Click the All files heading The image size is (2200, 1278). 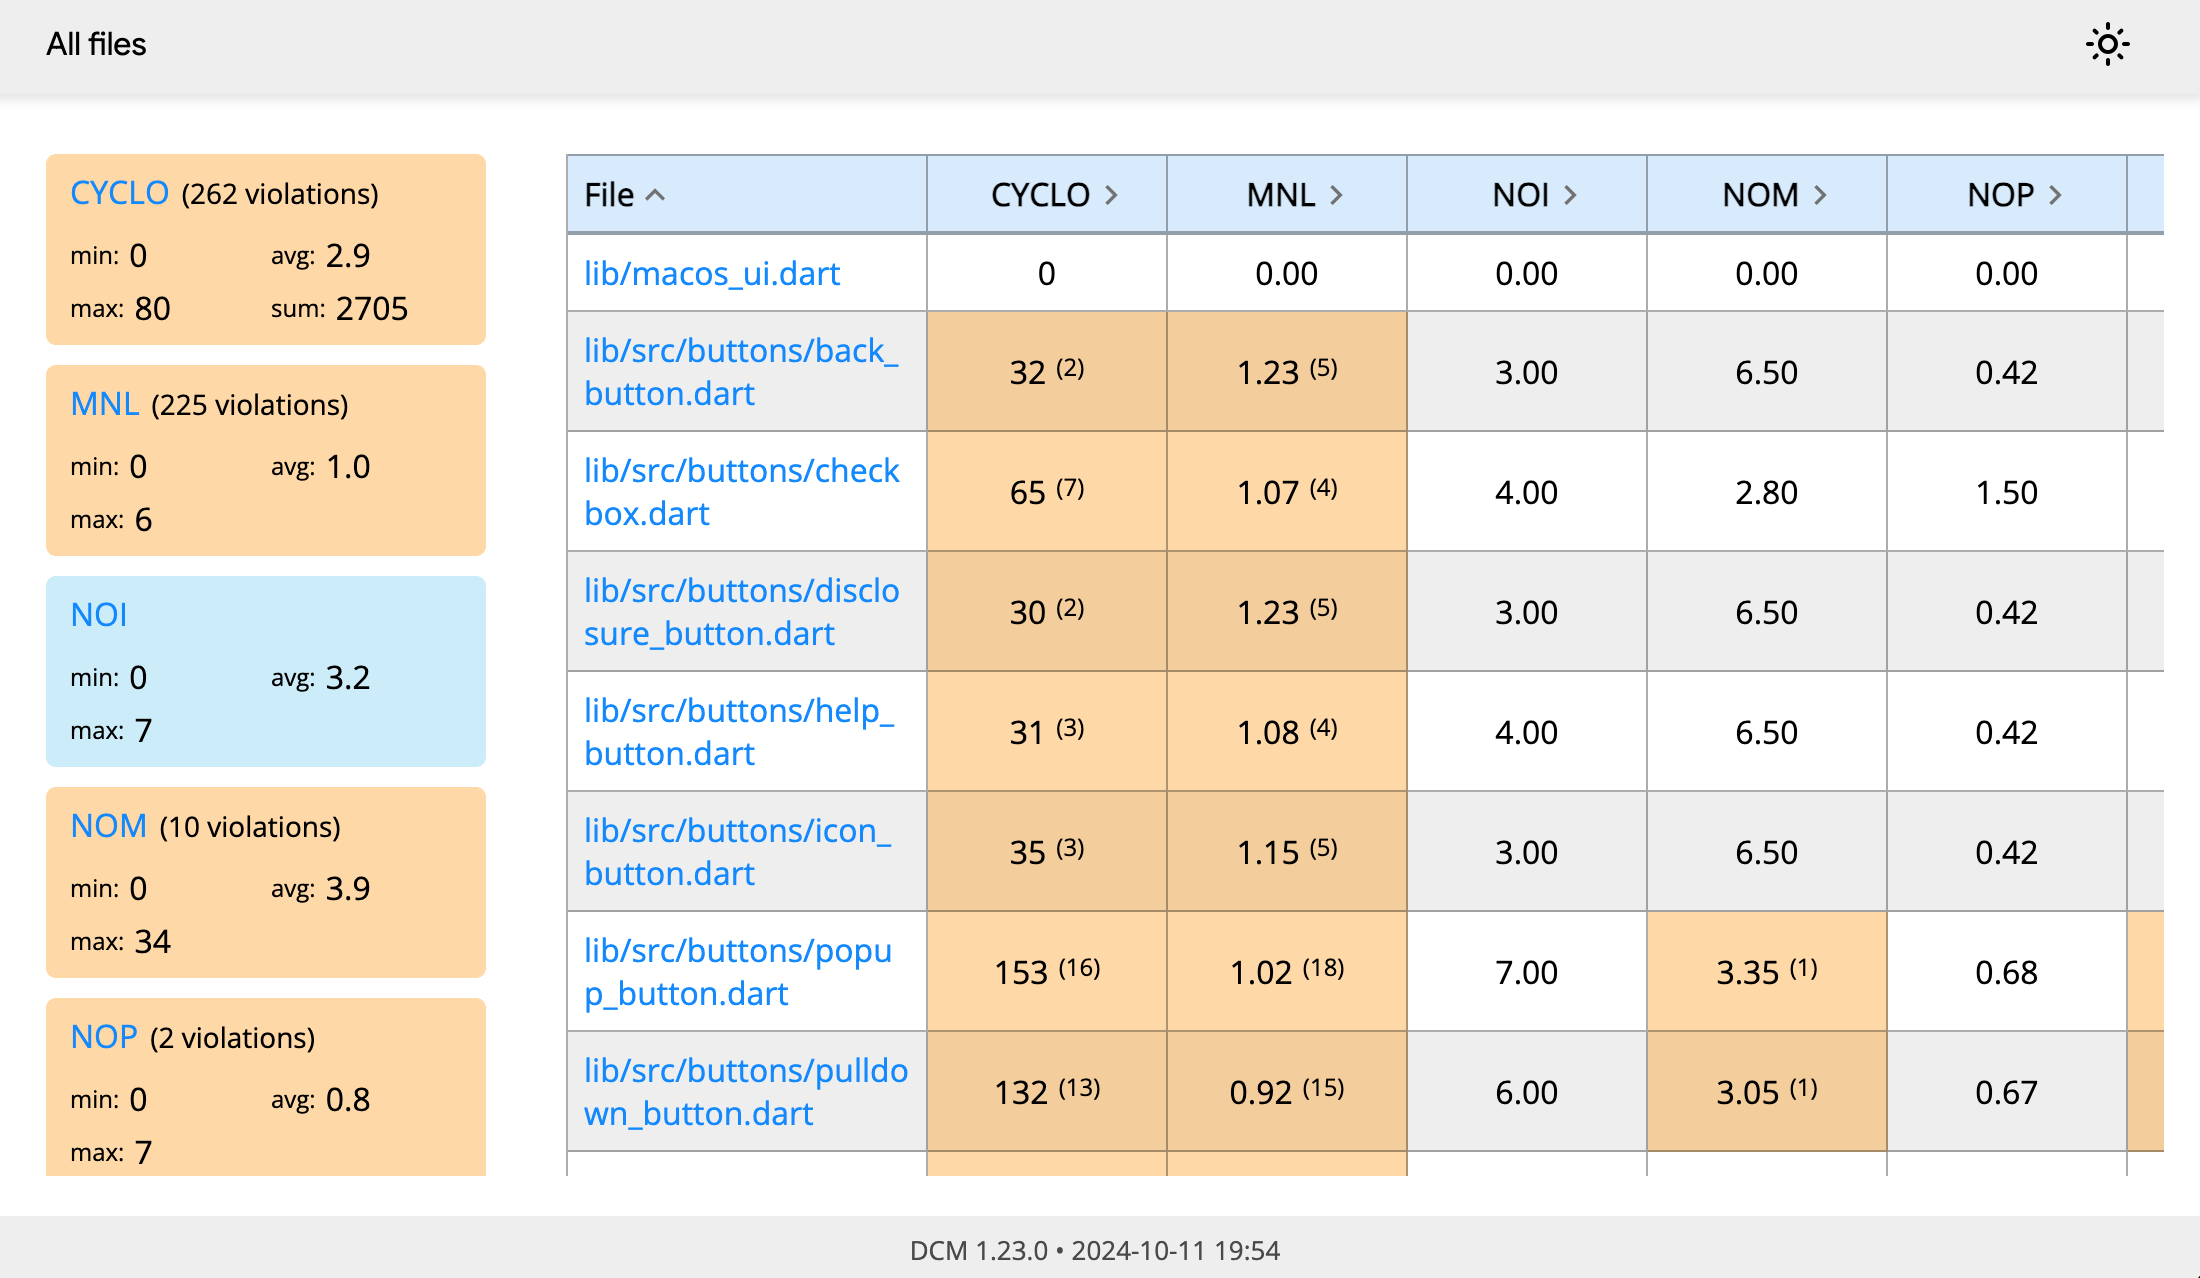pyautogui.click(x=96, y=44)
